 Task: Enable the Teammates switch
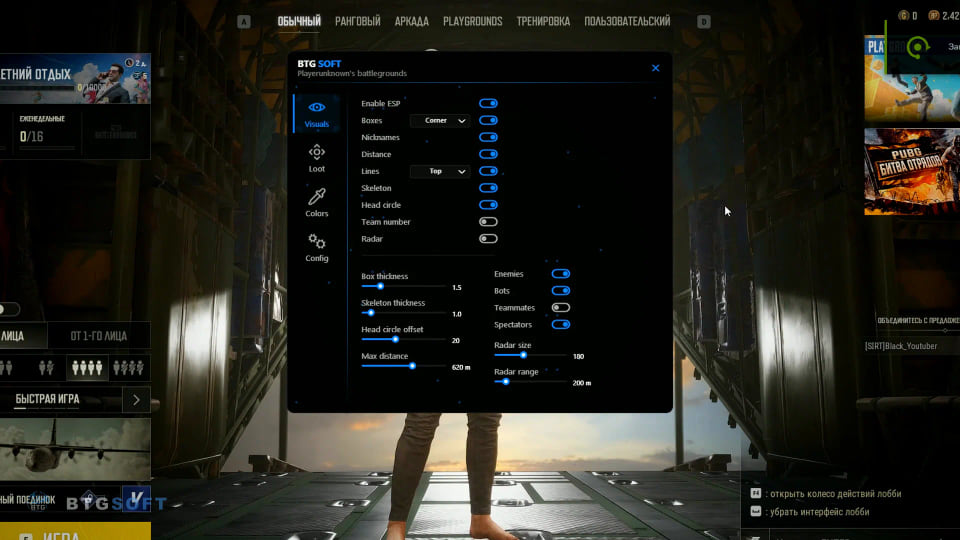pos(560,307)
